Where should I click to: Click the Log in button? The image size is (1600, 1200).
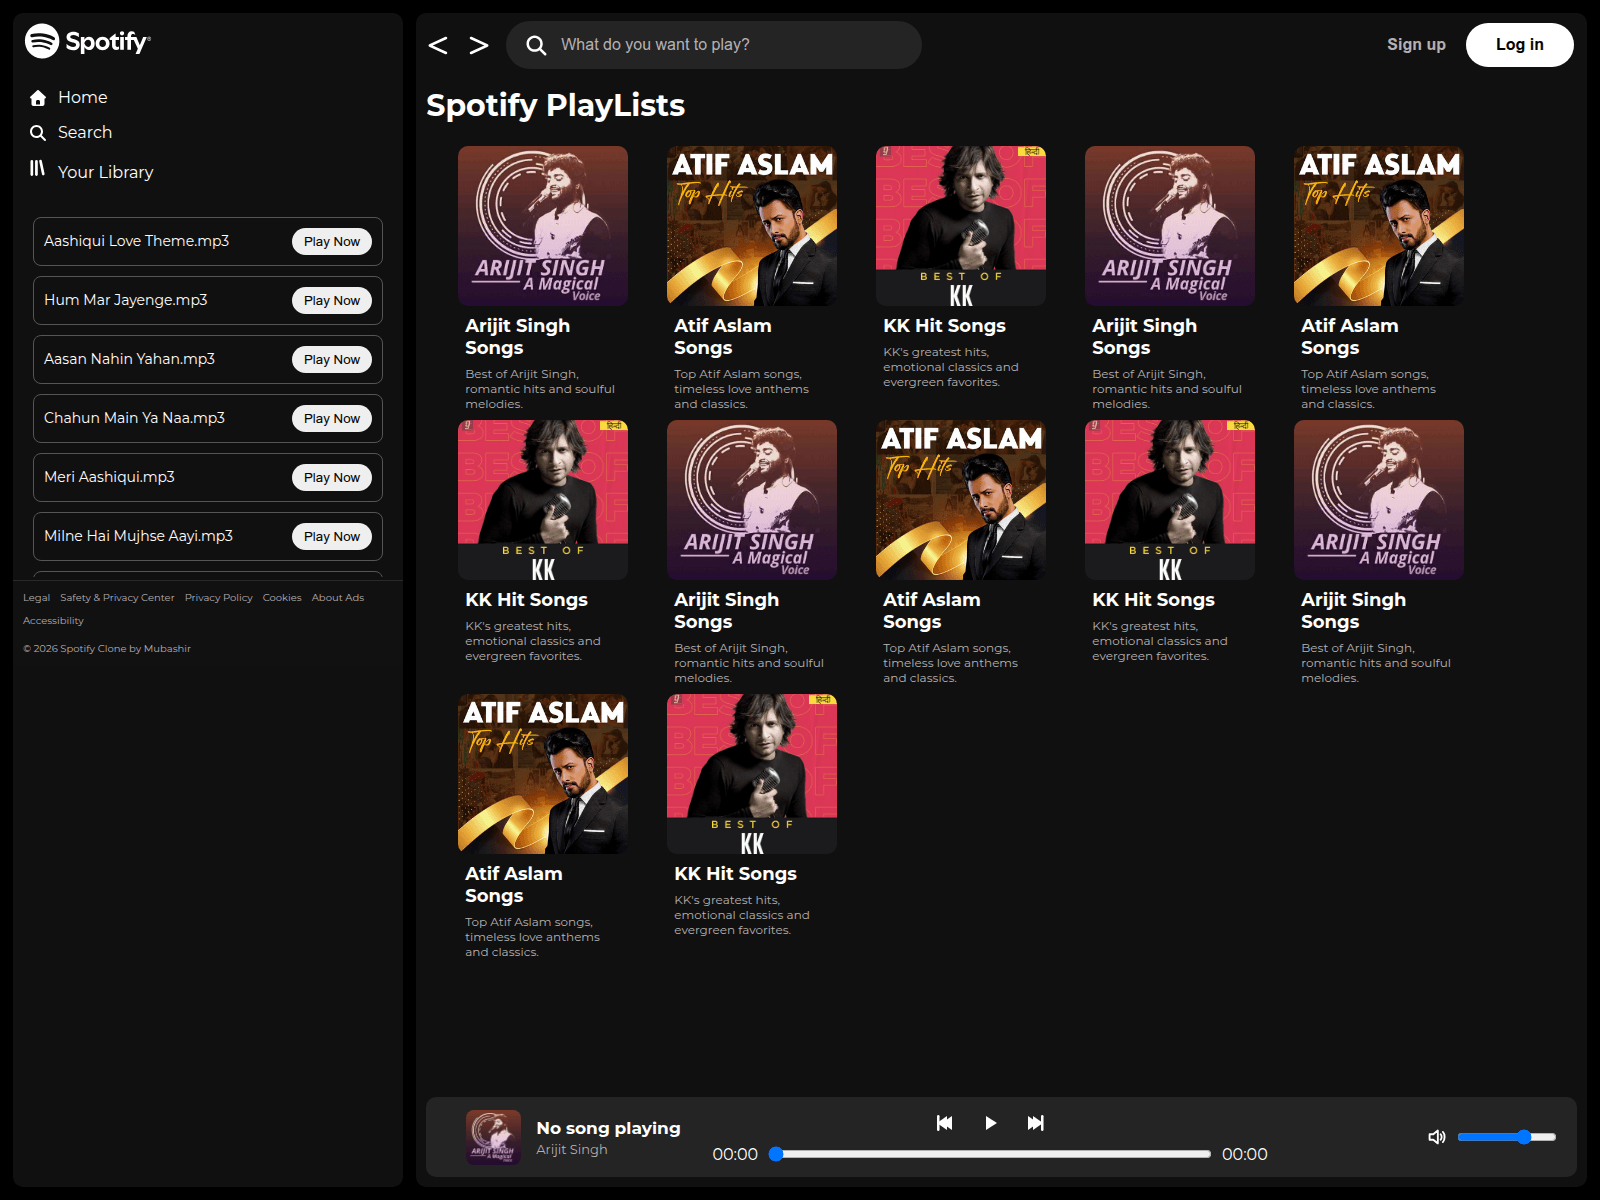click(1520, 45)
